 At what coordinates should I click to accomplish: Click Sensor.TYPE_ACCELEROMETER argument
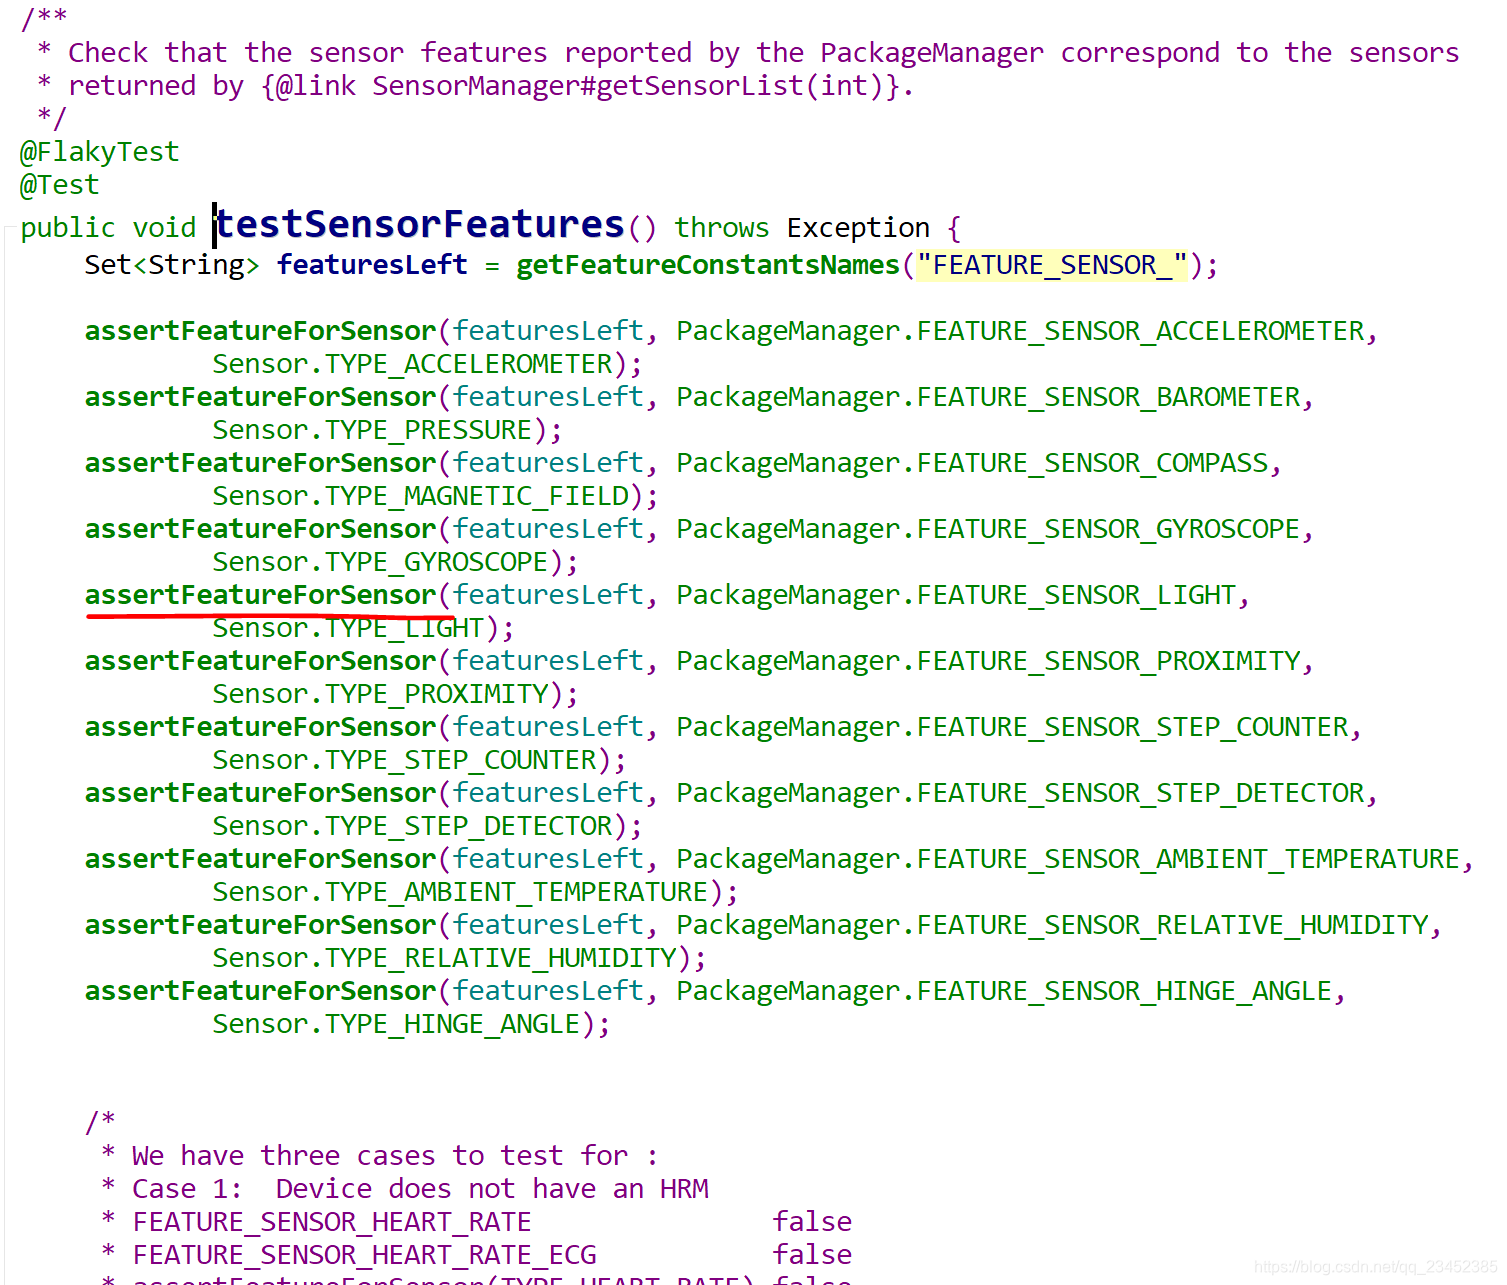click(412, 364)
